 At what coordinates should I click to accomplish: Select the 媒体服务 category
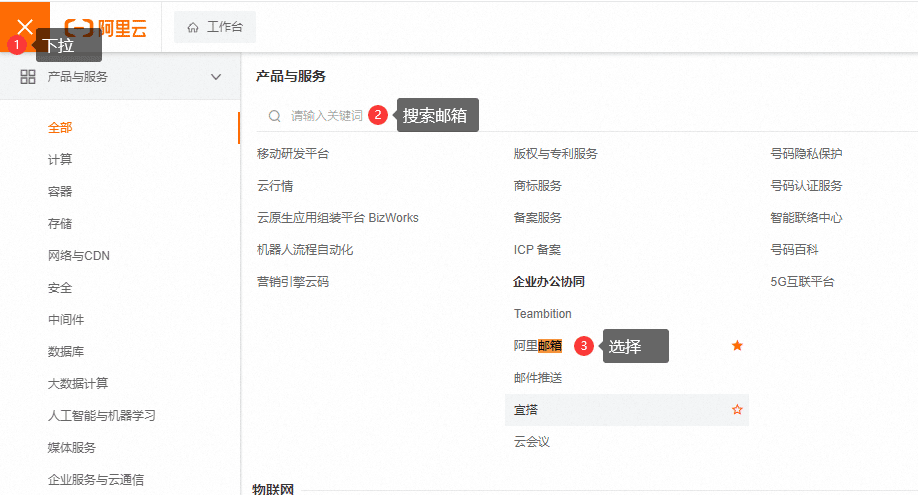tap(71, 448)
